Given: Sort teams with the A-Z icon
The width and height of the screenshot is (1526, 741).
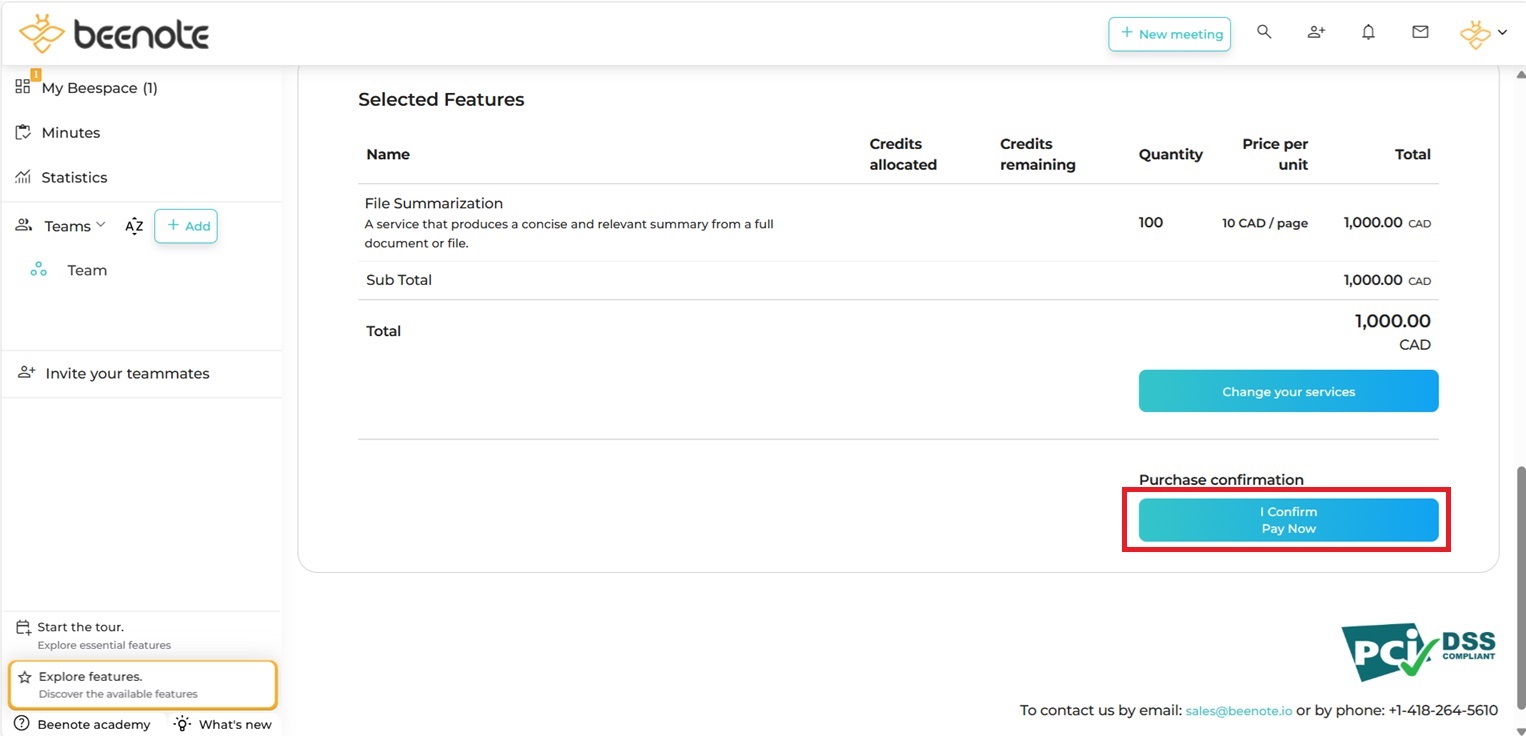Looking at the screenshot, I should point(134,226).
